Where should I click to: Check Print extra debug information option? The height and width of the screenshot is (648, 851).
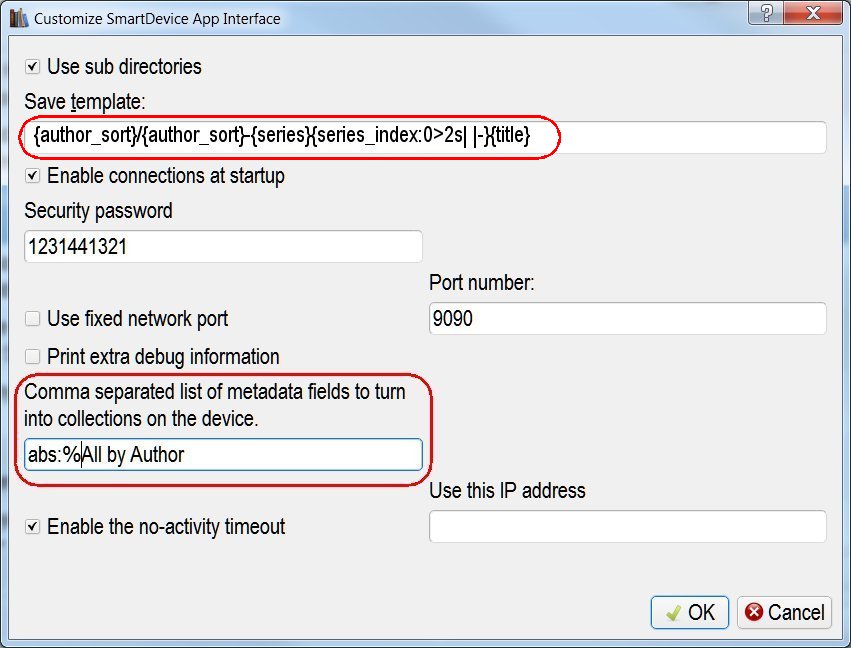(x=33, y=357)
